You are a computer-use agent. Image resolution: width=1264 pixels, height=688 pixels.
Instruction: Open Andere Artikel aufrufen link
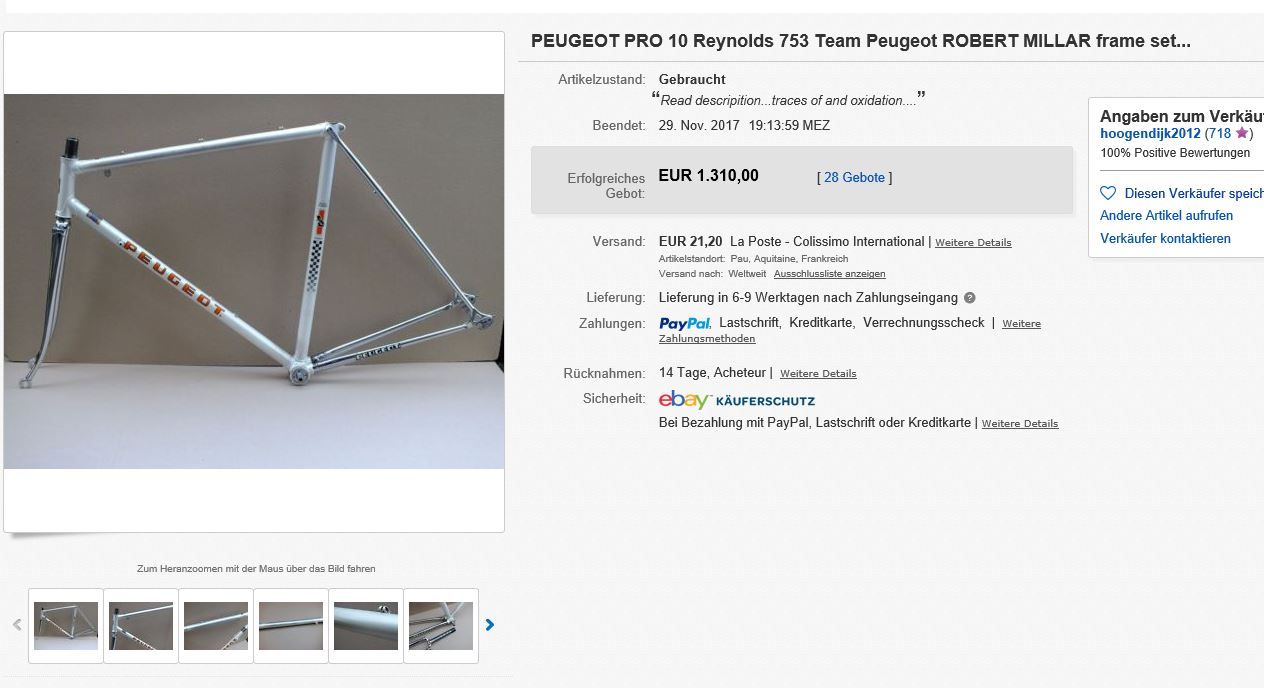(x=1166, y=215)
